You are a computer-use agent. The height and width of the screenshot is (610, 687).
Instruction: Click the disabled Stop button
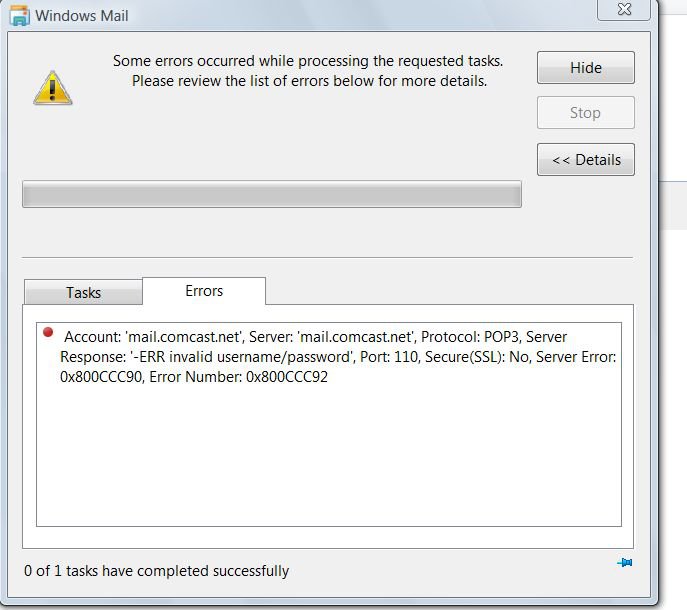pyautogui.click(x=585, y=113)
